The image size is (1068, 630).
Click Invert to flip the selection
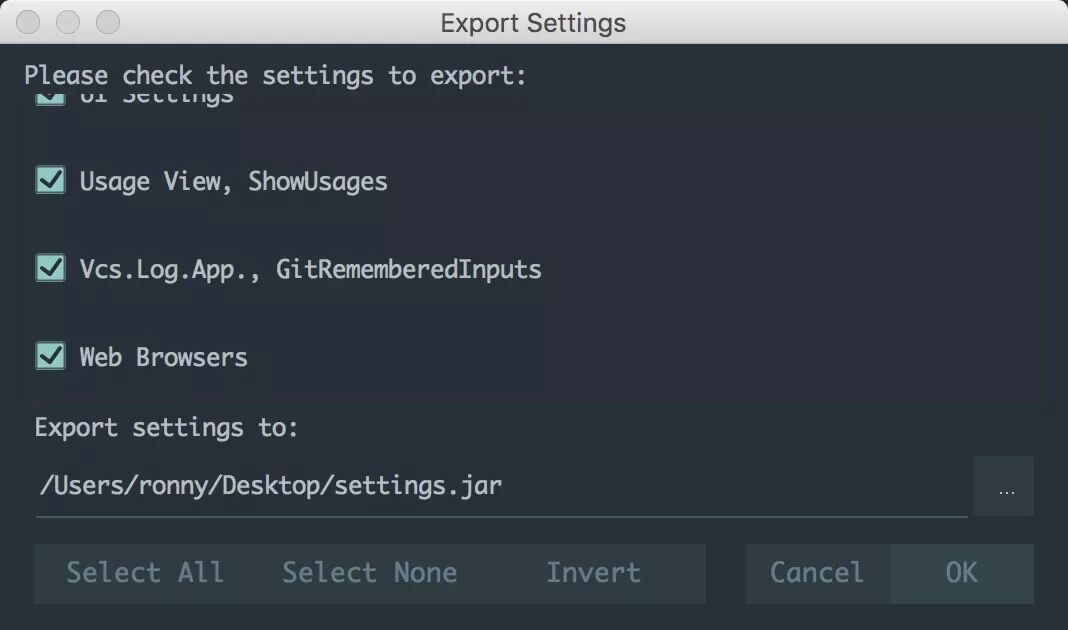click(593, 573)
